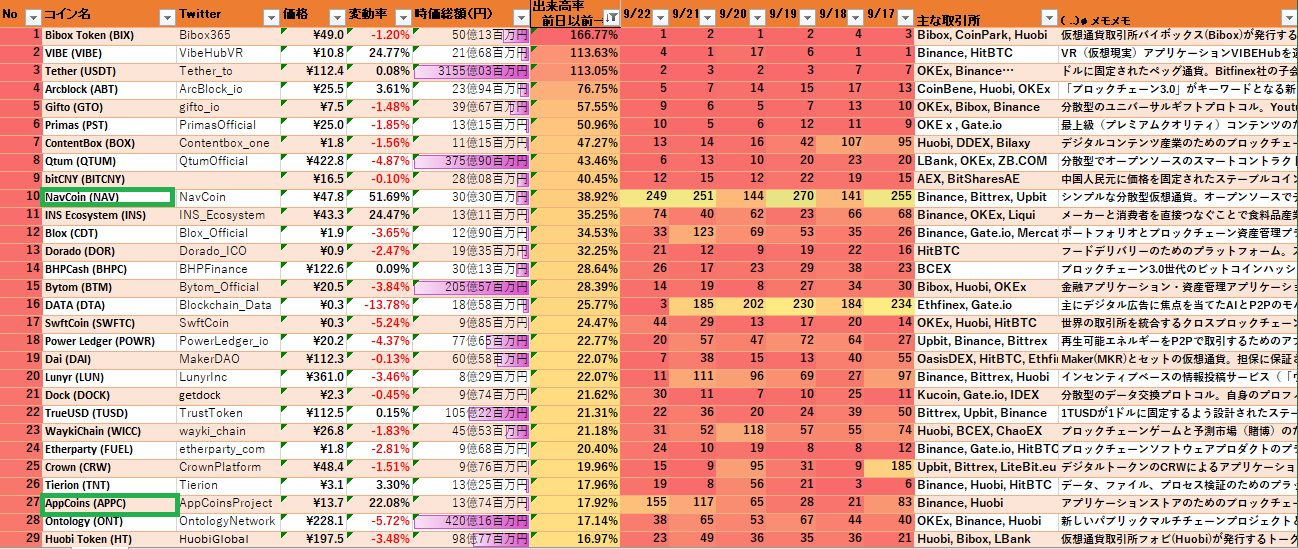Image resolution: width=1298 pixels, height=549 pixels.
Task: Click the sorted 出来高率 filter button
Action: [610, 17]
